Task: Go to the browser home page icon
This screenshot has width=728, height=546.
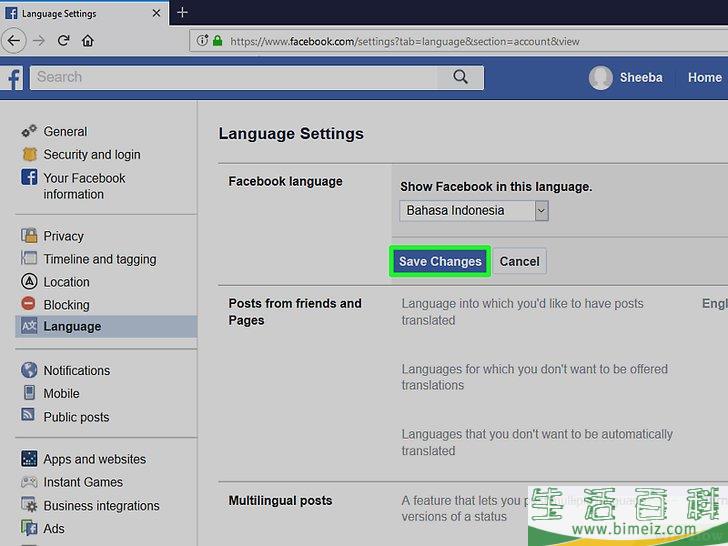Action: (88, 41)
